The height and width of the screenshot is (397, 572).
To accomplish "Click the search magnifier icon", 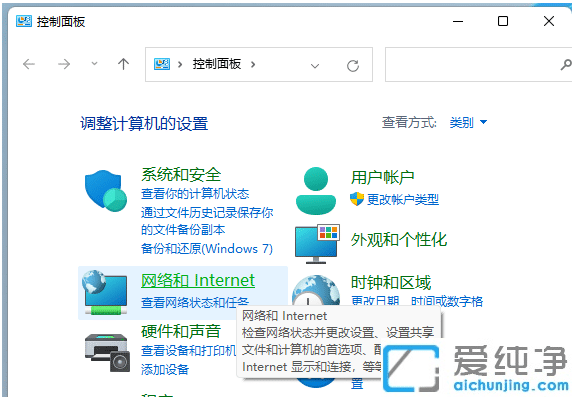I will [566, 65].
